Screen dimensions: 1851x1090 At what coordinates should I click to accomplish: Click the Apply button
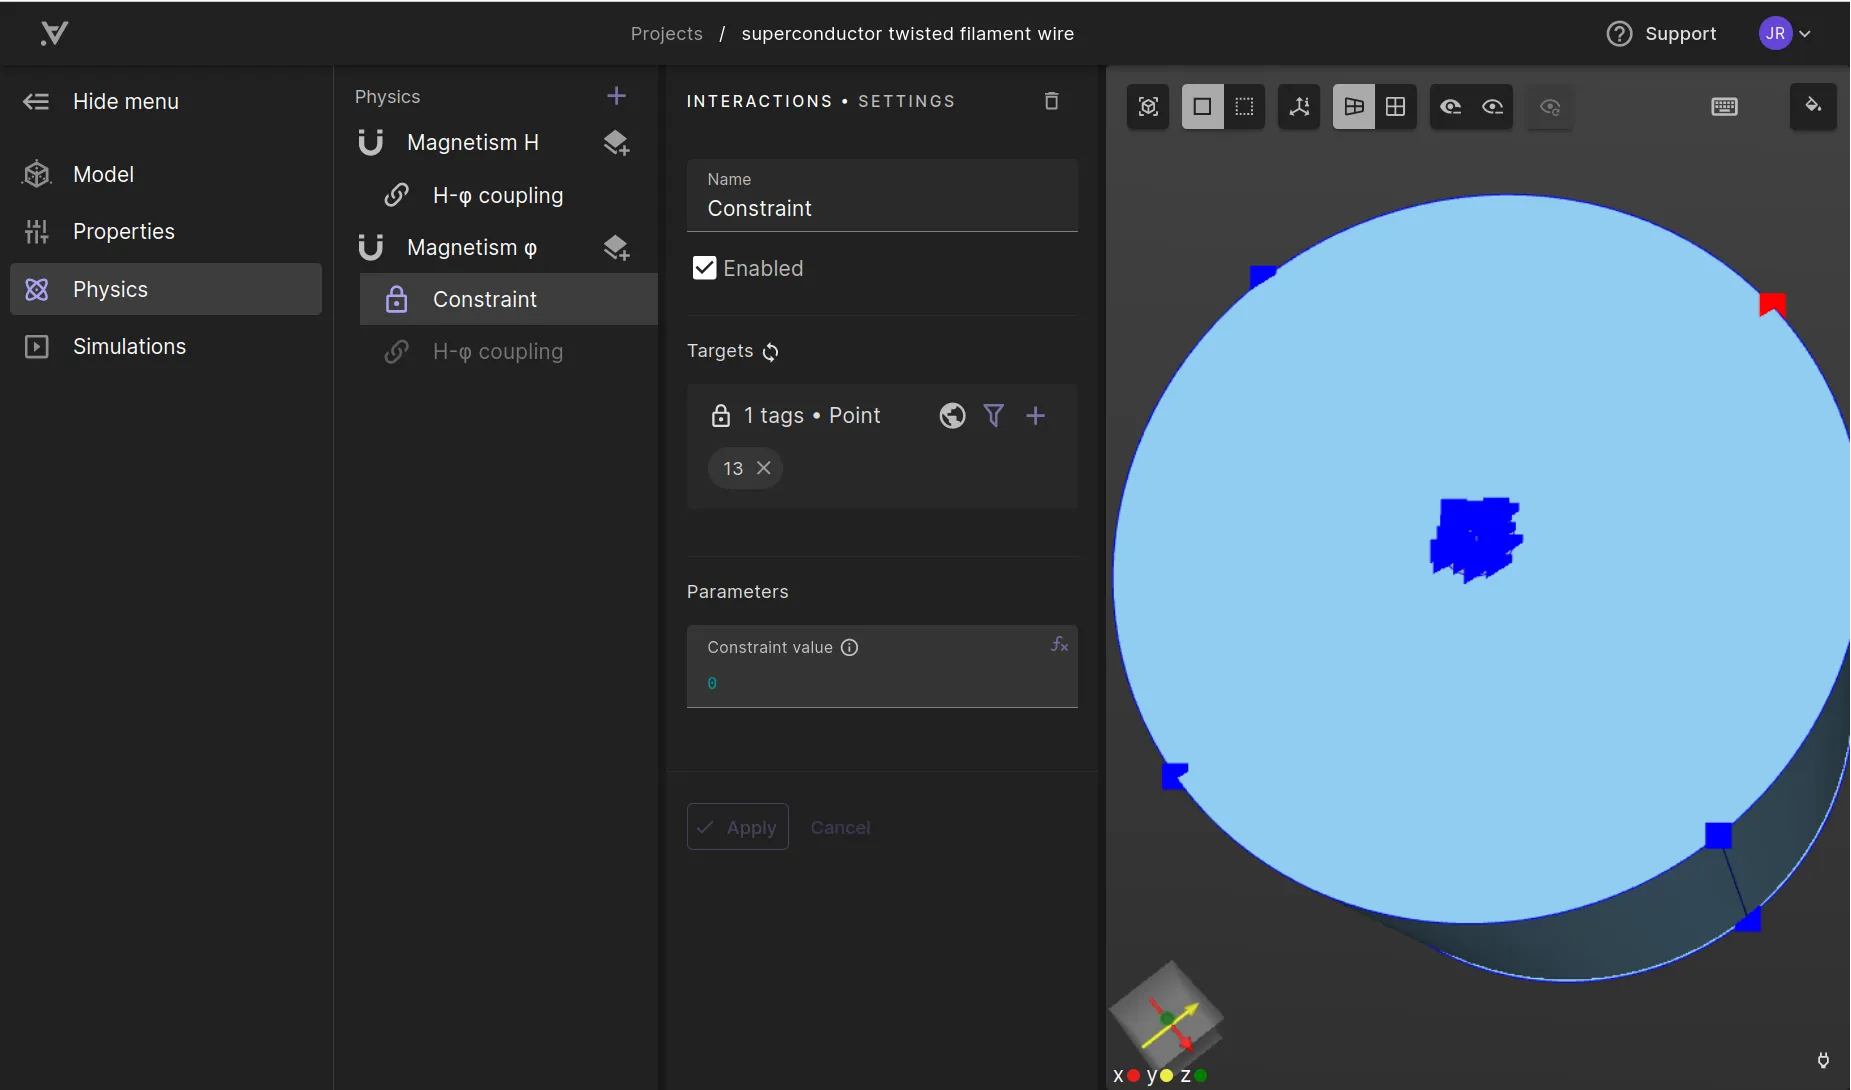(738, 827)
